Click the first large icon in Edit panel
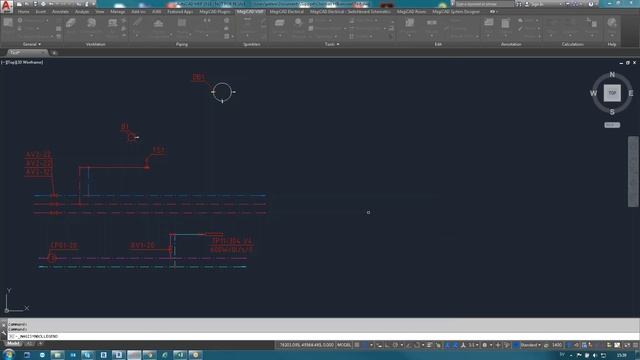640x360 pixels. pos(410,23)
